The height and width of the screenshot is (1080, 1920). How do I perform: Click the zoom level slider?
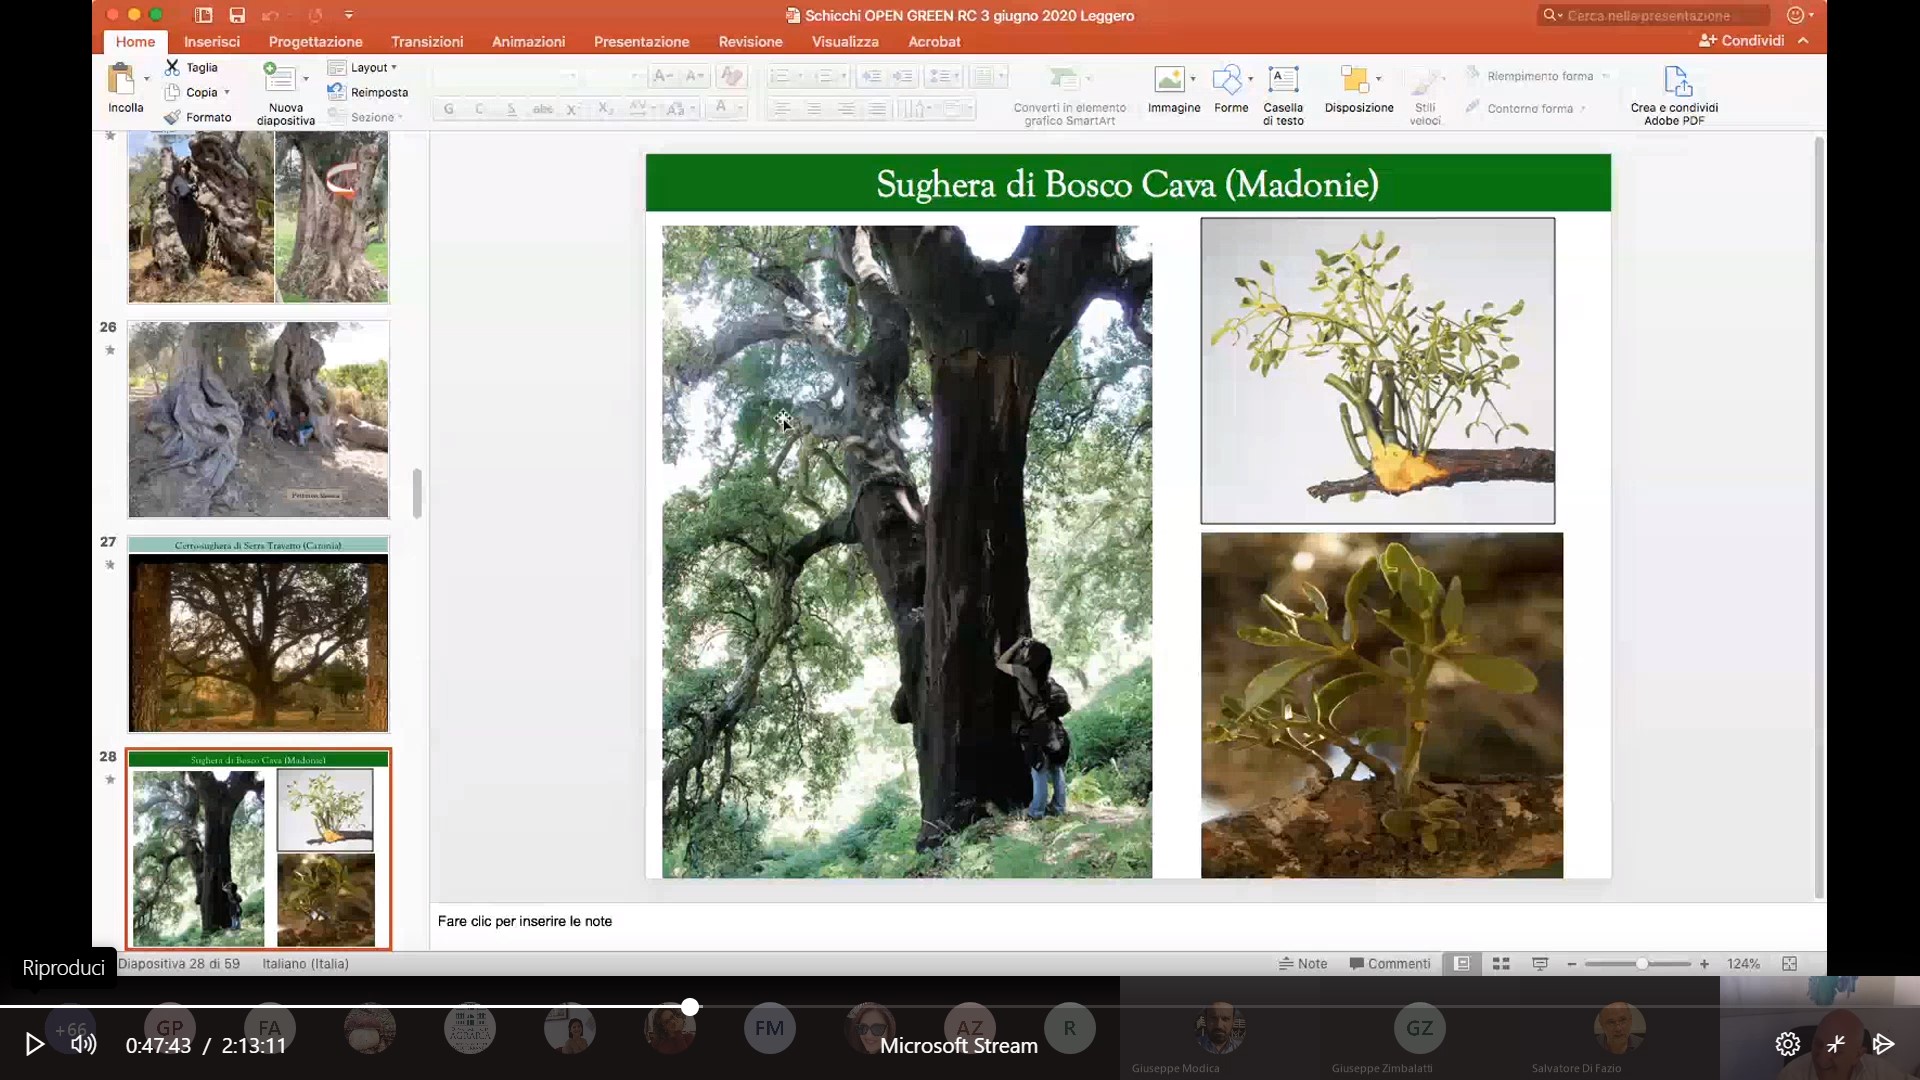pyautogui.click(x=1641, y=964)
